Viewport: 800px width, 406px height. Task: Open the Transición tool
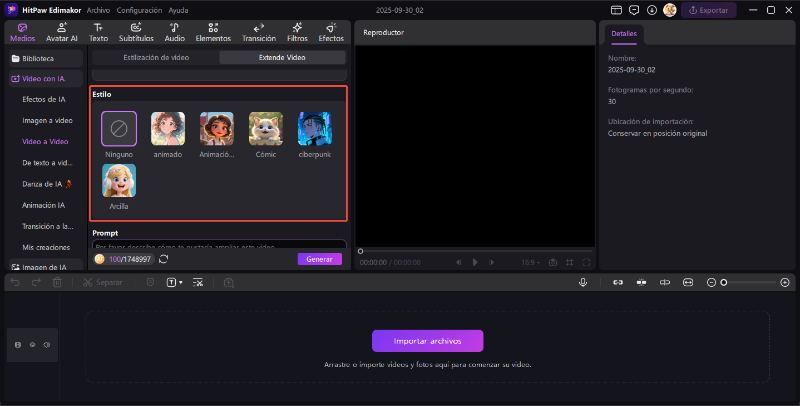(259, 32)
